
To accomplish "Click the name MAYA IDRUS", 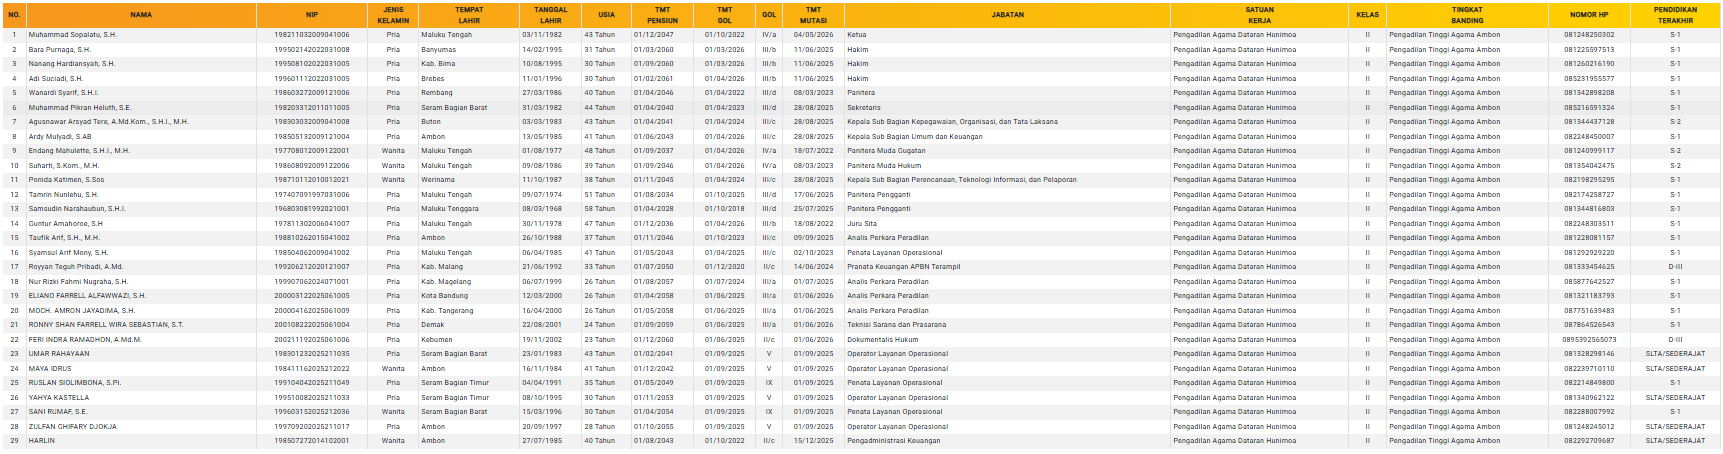I will 50,369.
